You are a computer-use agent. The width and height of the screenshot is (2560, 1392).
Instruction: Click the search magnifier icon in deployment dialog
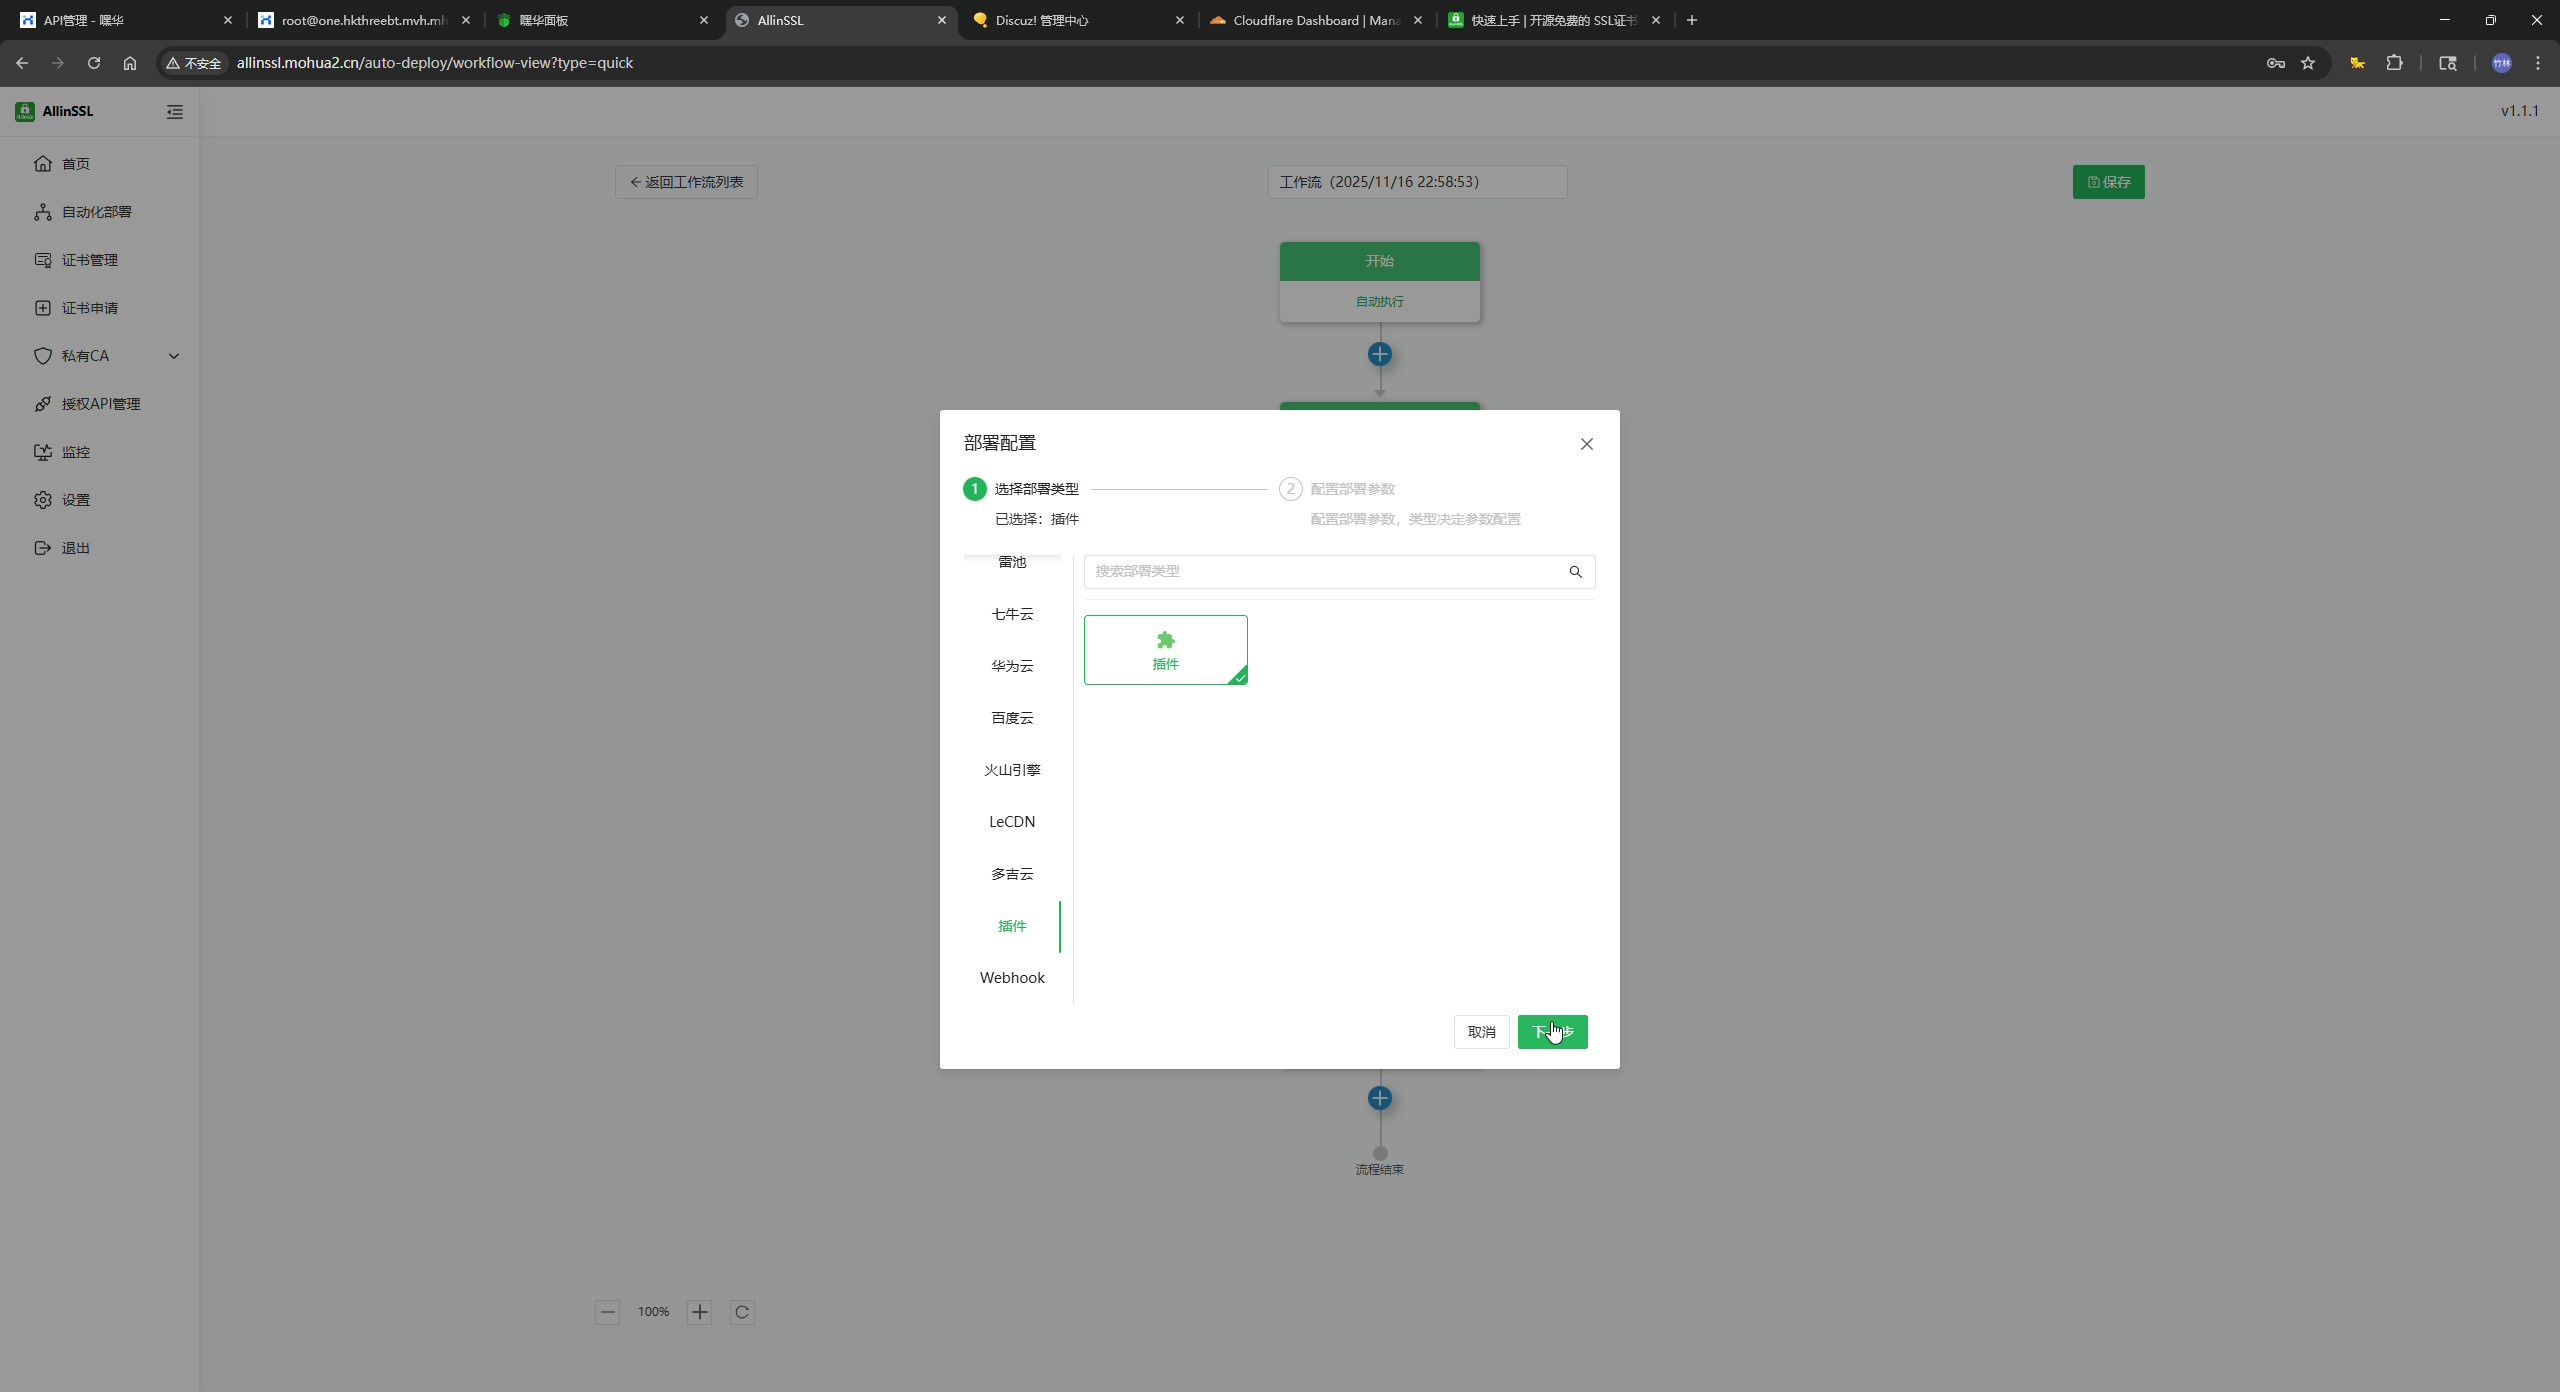click(x=1575, y=572)
